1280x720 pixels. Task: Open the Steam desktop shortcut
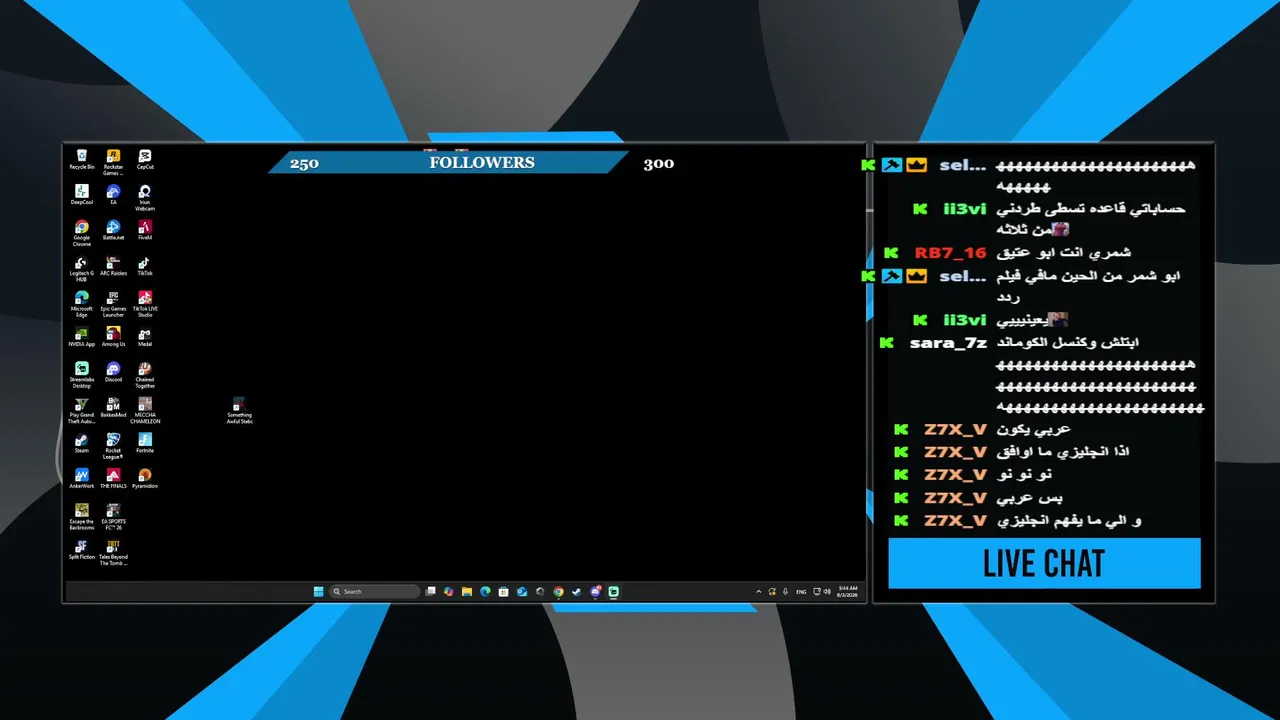tap(82, 443)
